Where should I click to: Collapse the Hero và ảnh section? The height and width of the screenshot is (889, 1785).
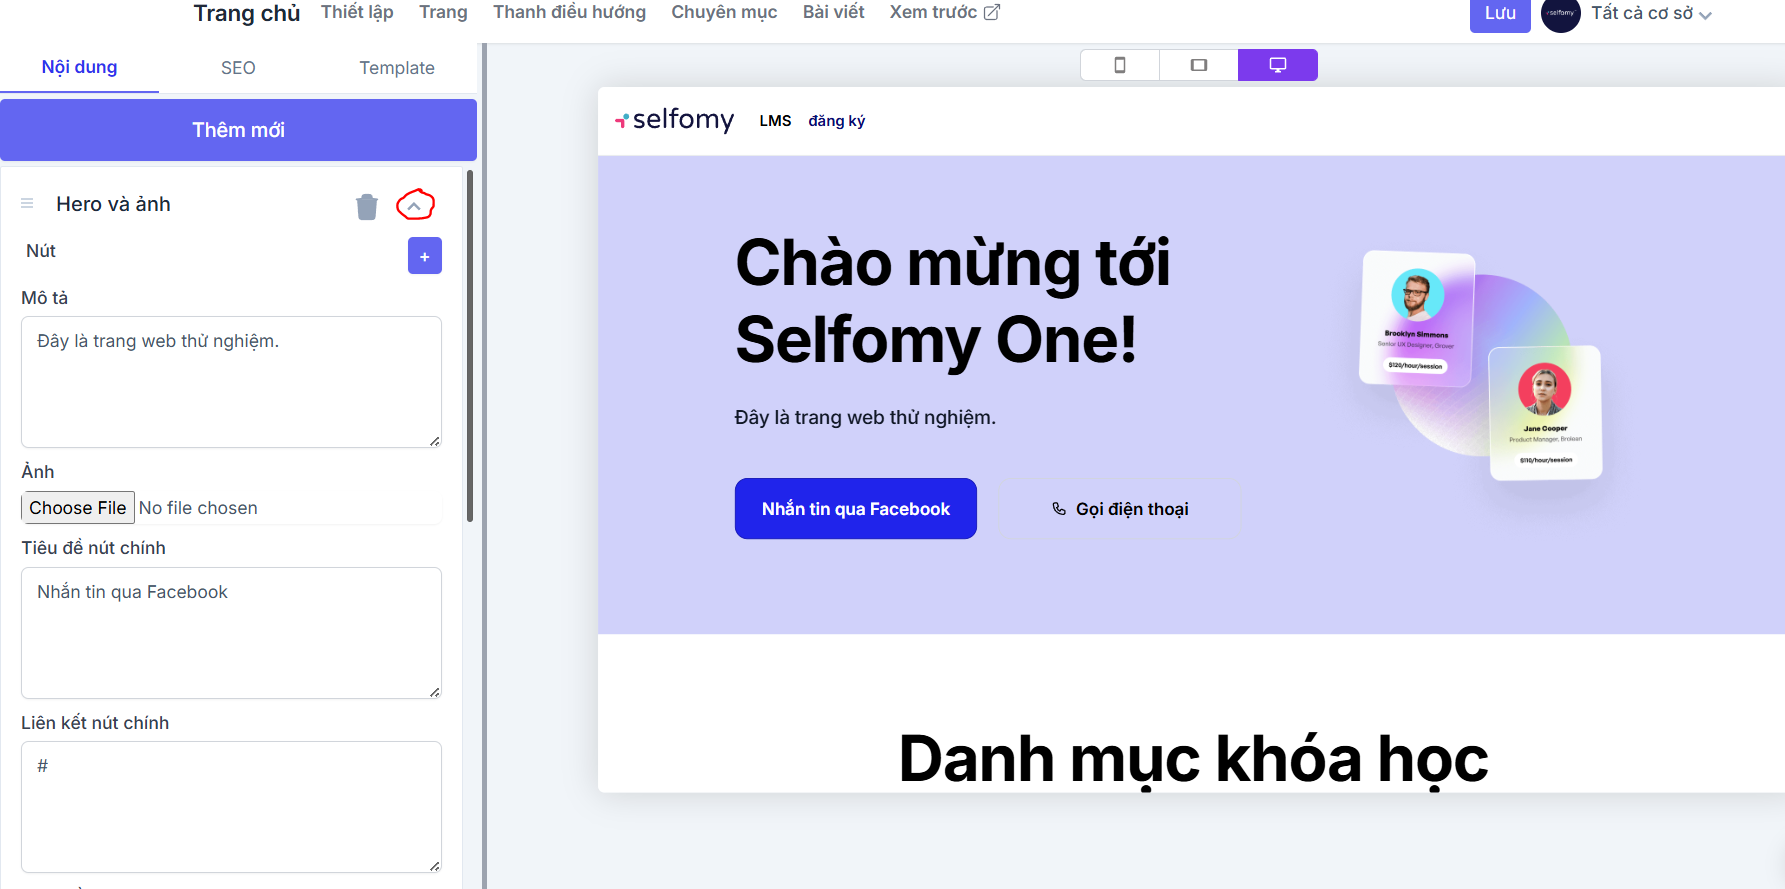[414, 206]
